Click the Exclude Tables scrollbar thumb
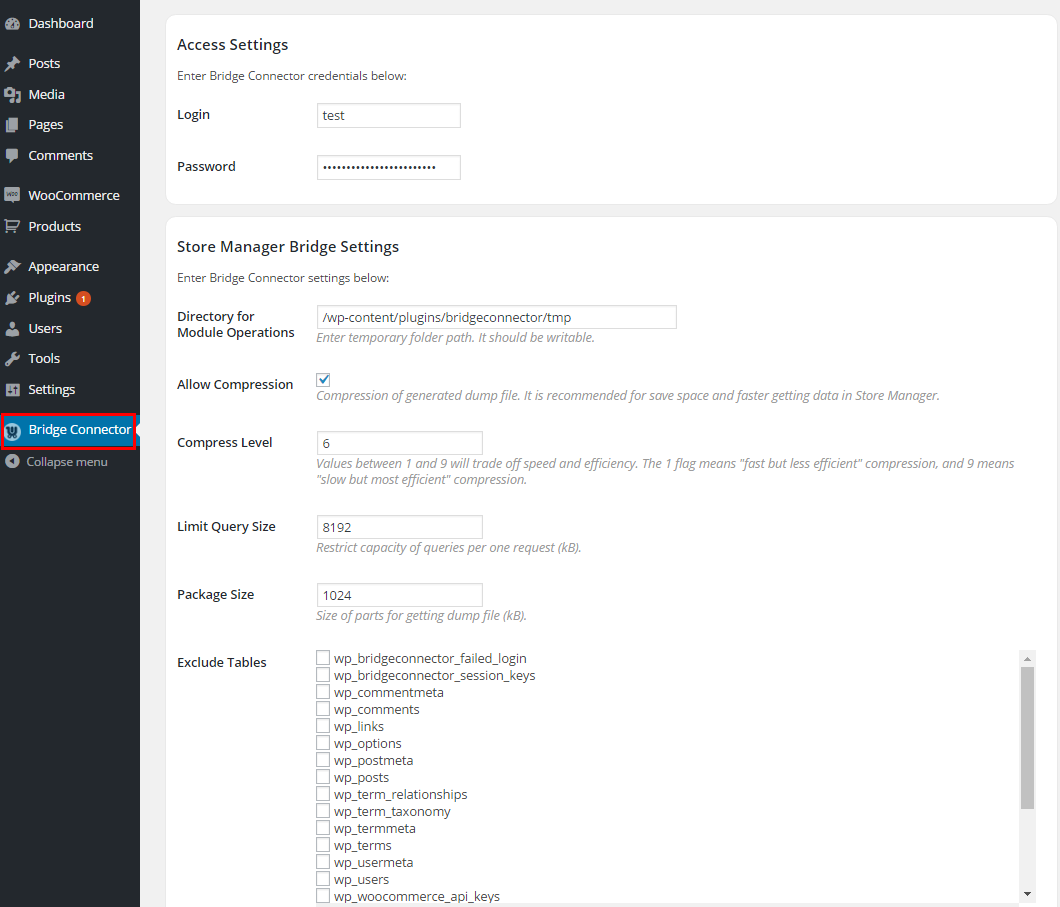1060x907 pixels. tap(1028, 738)
